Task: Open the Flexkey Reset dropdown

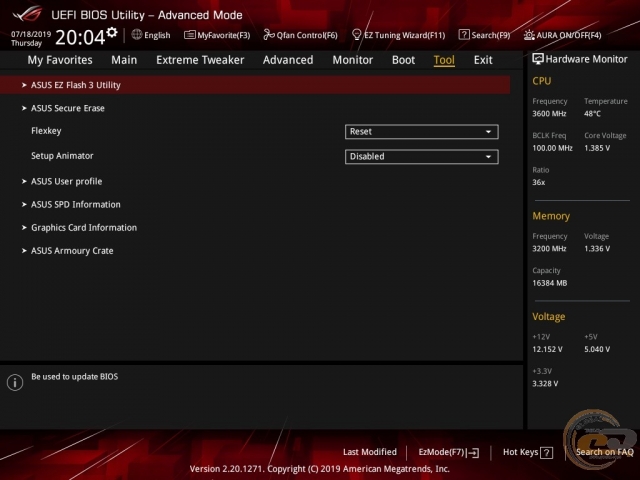Action: pos(422,132)
